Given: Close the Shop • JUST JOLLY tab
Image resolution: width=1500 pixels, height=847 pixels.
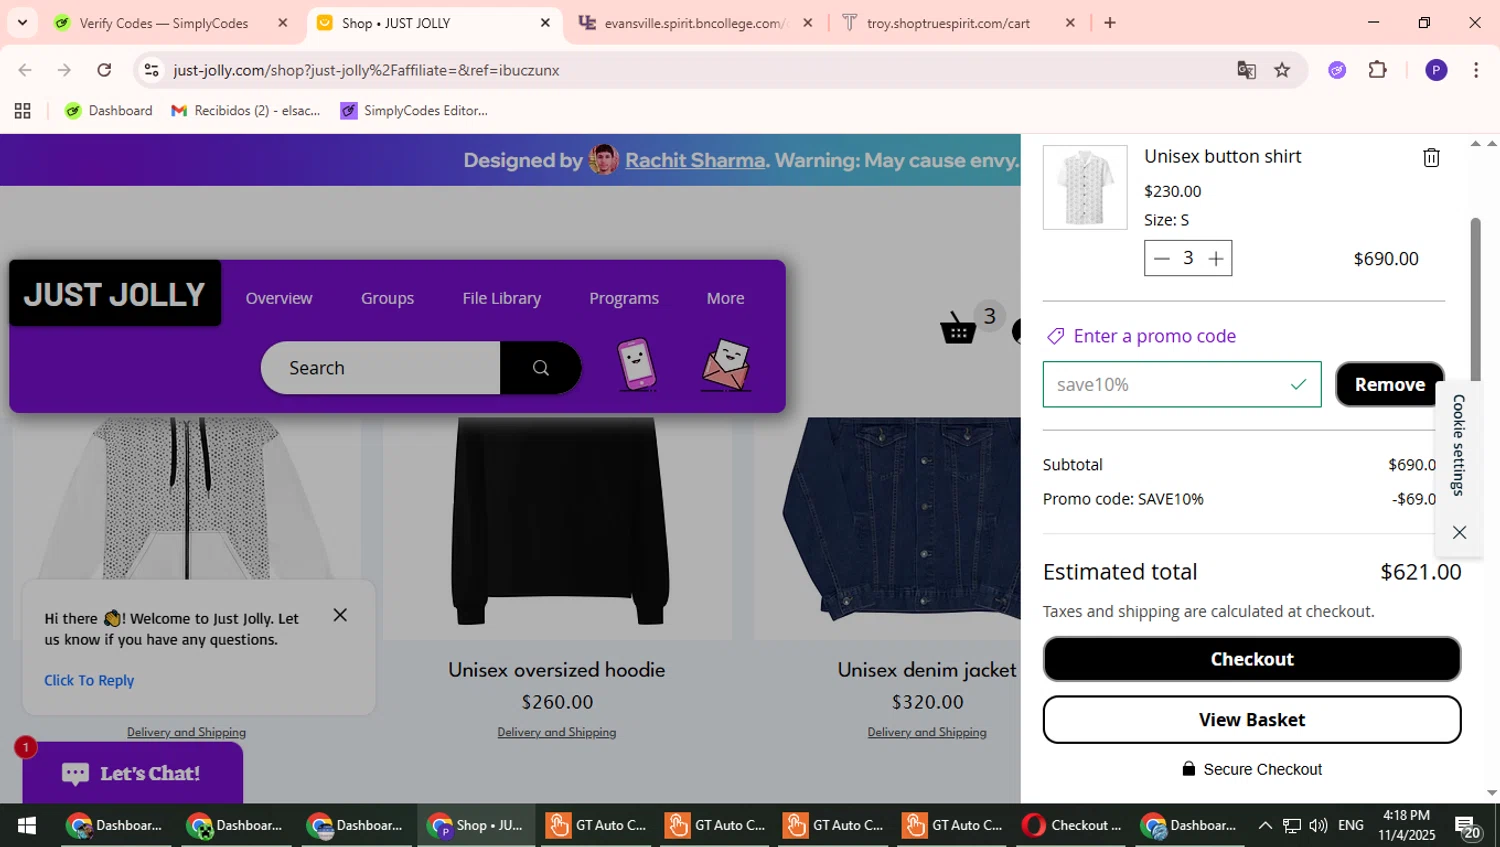Looking at the screenshot, I should 545,23.
